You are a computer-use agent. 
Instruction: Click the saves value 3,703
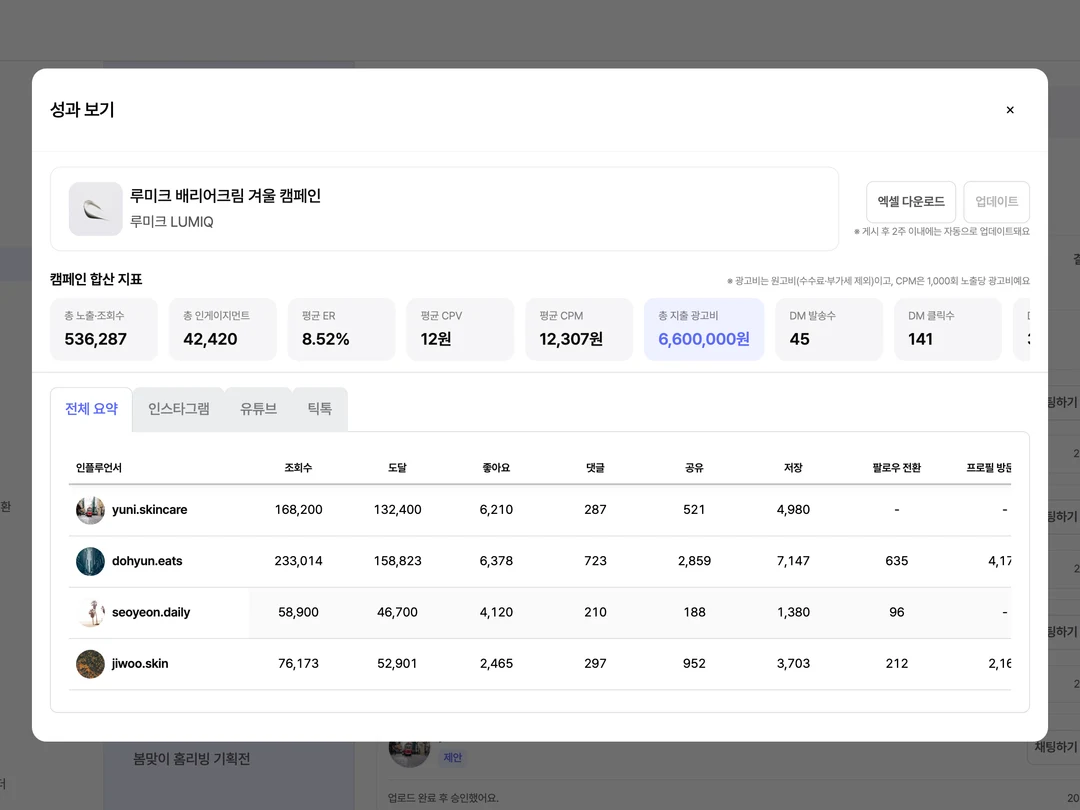(793, 663)
